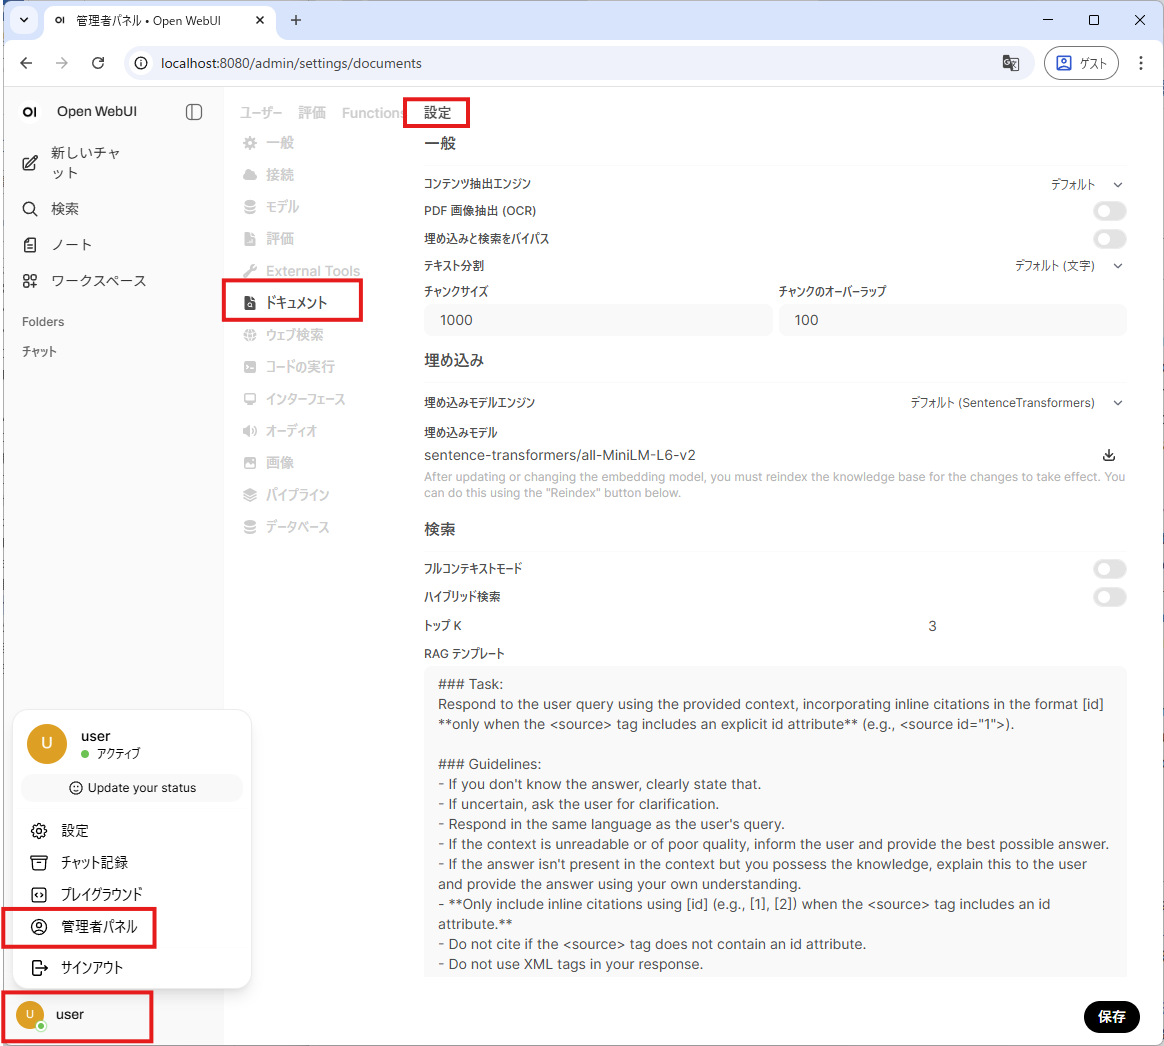
Task: Select サインアウト from user menu
Action: 91,968
